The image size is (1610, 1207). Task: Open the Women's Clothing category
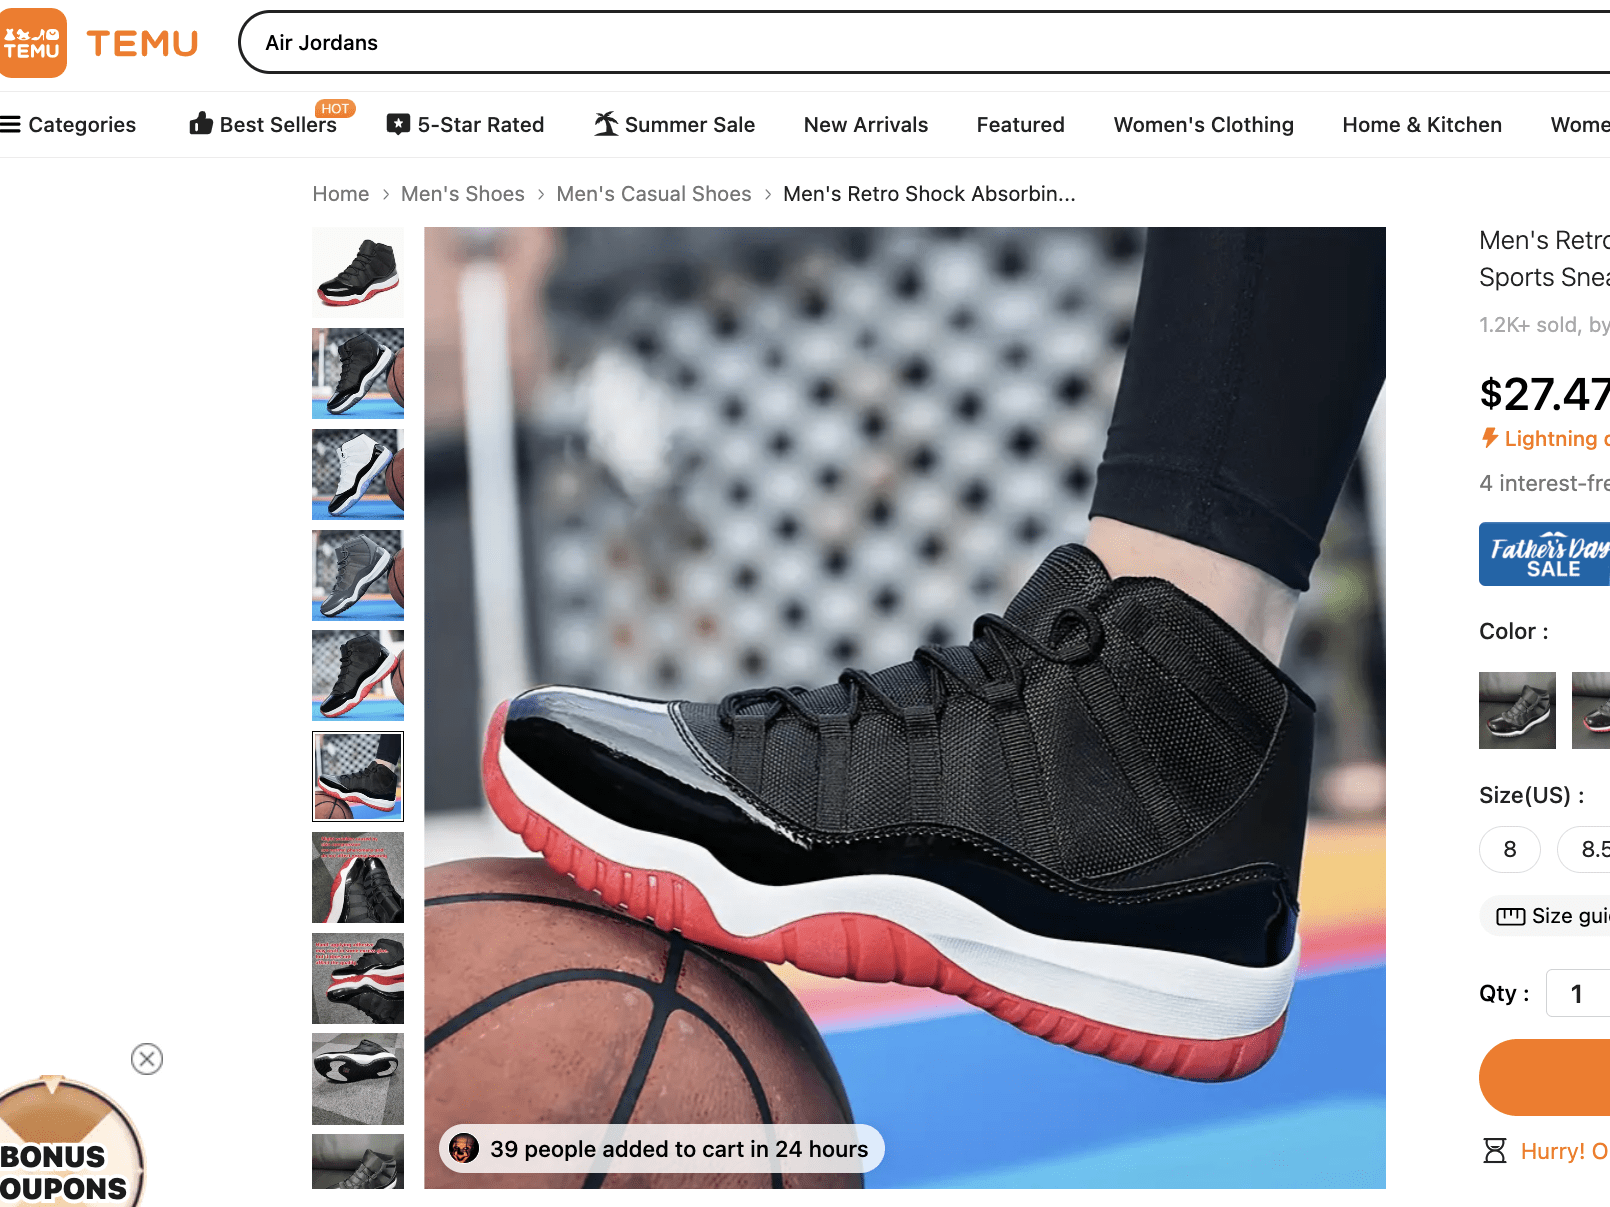tap(1203, 124)
